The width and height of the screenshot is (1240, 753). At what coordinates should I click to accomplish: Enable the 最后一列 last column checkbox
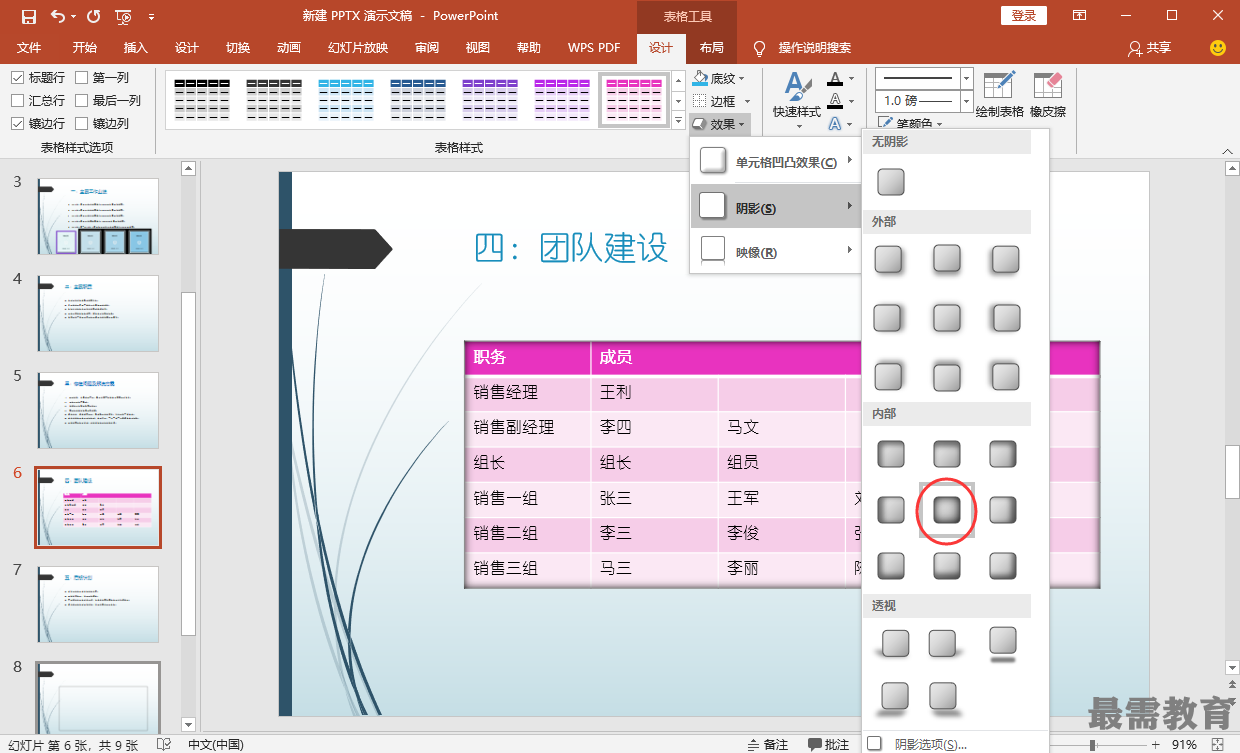pos(82,100)
